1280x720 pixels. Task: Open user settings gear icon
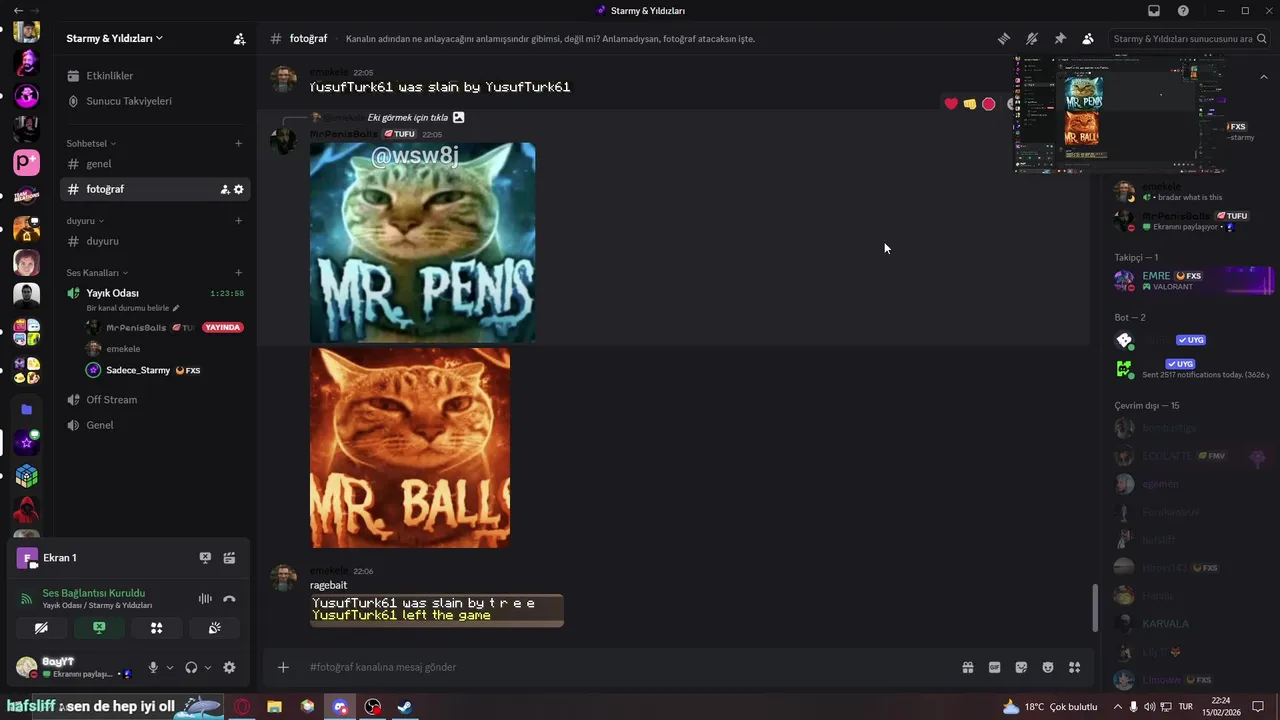(x=229, y=667)
